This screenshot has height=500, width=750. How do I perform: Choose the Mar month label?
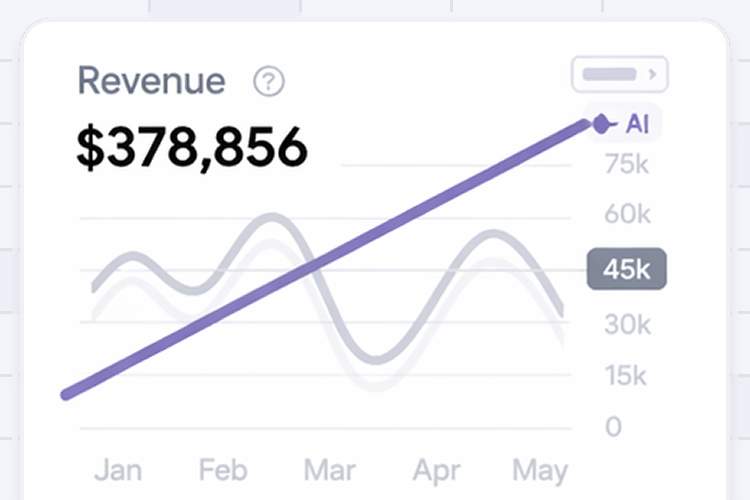[x=329, y=469]
